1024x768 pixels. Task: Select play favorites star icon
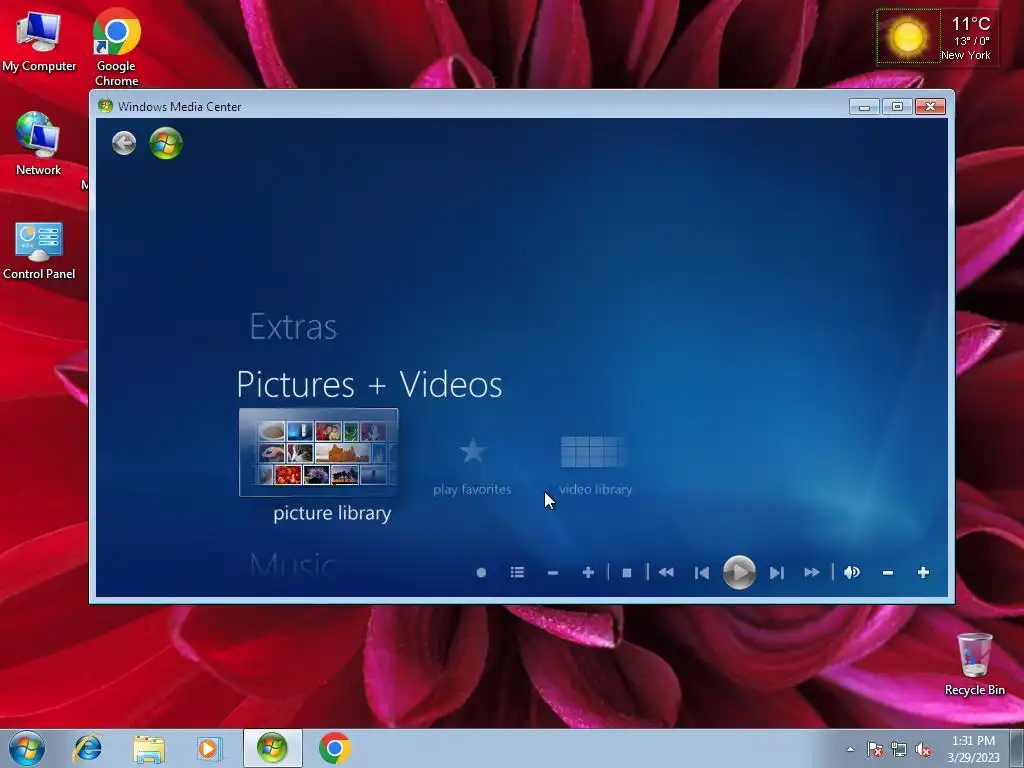(472, 451)
